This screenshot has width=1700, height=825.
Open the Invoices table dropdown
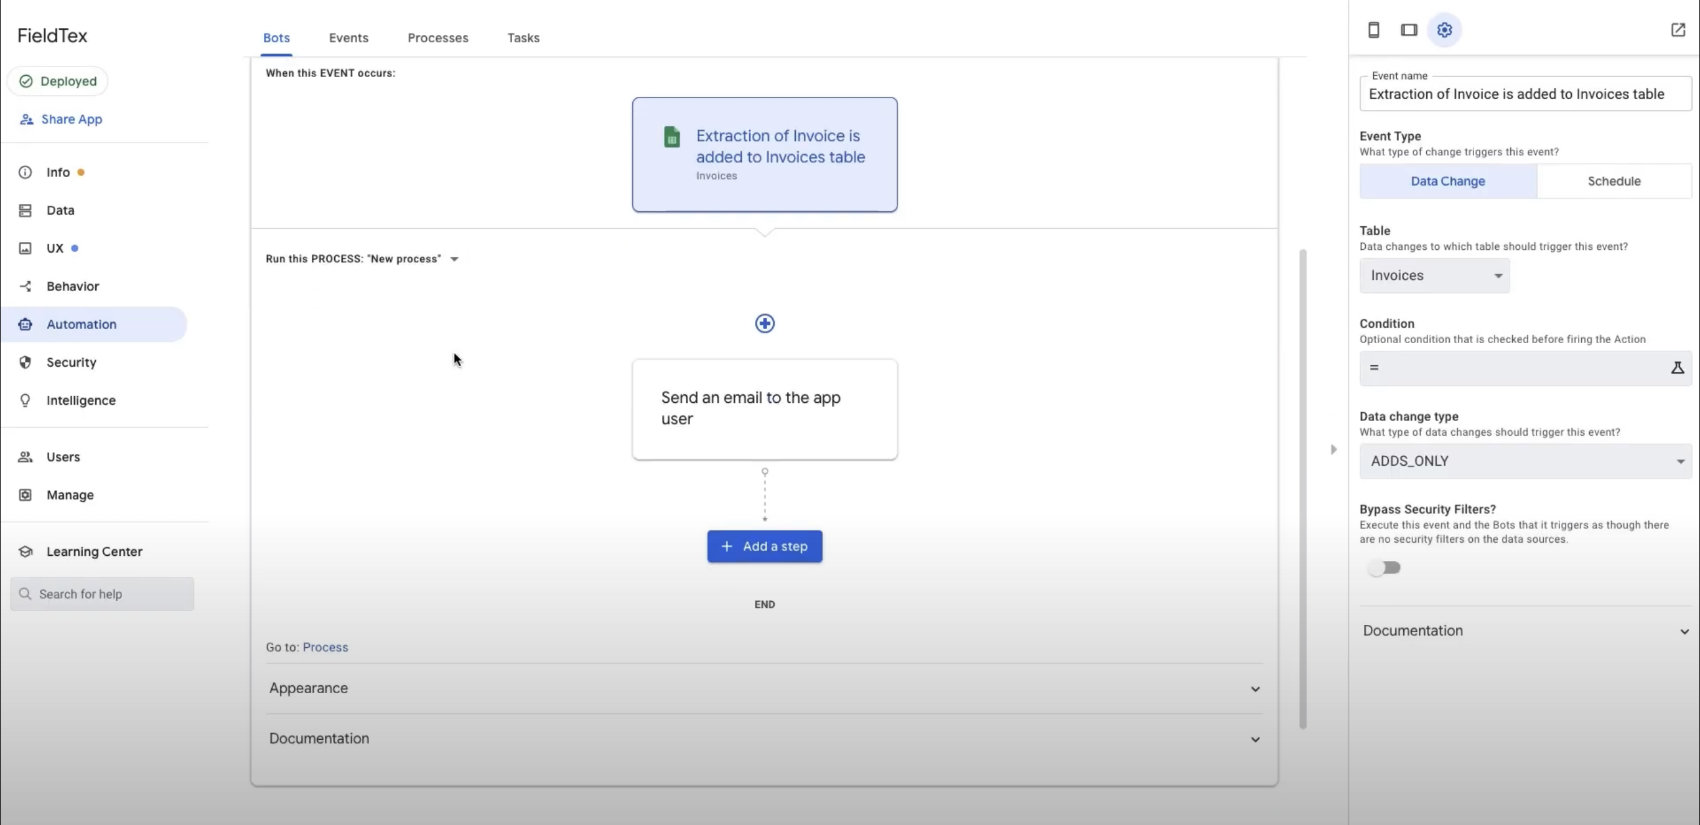(x=1434, y=276)
